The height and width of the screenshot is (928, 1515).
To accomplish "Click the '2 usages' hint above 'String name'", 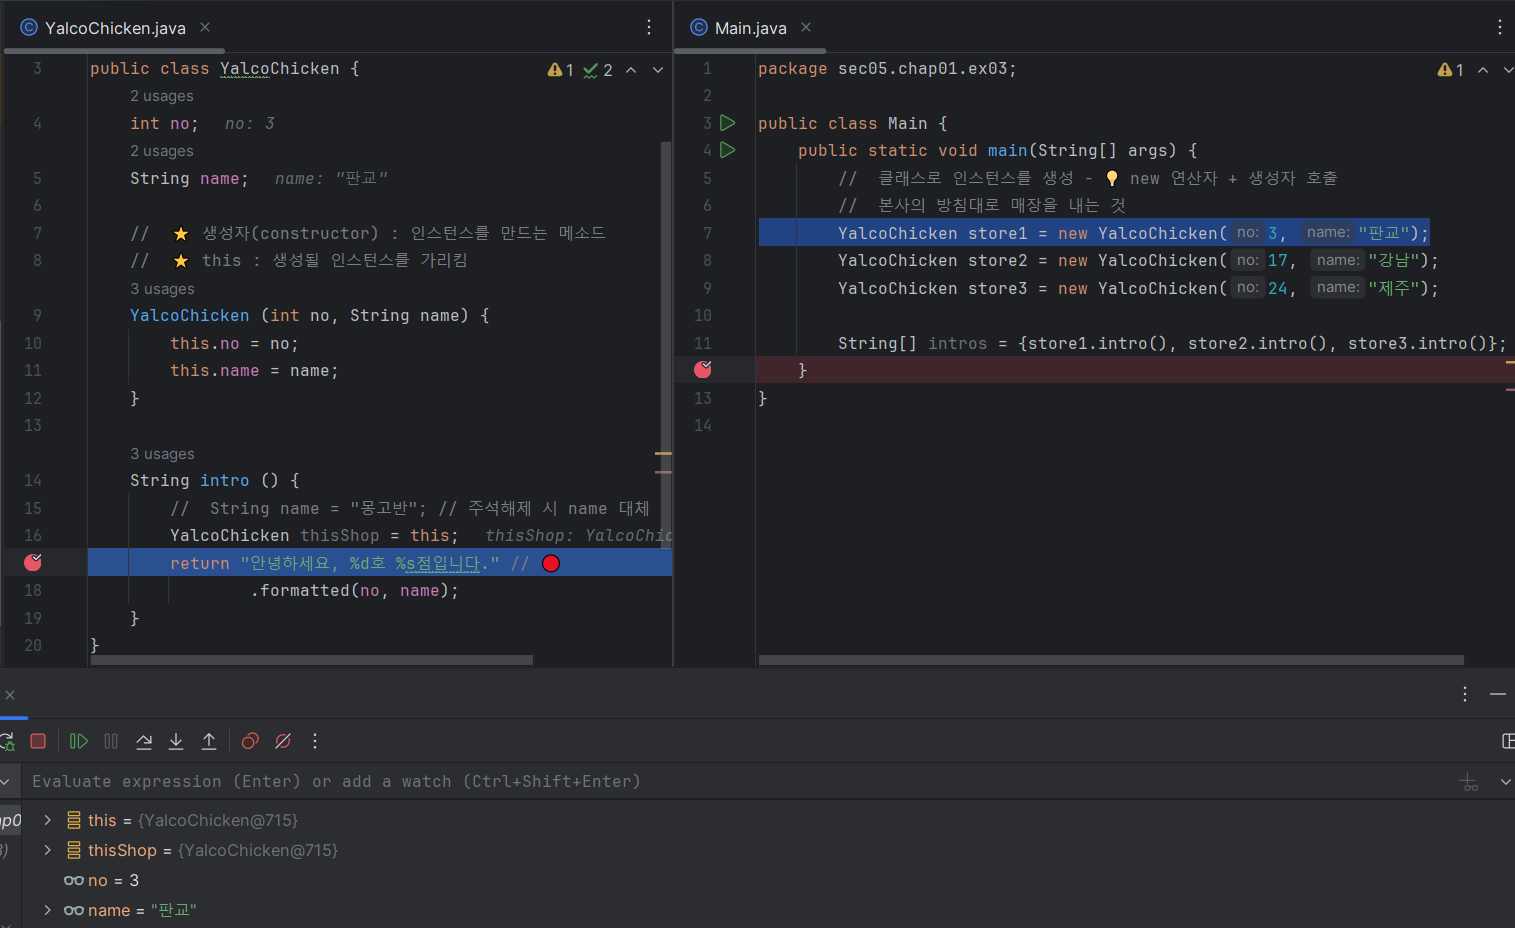I will (162, 151).
